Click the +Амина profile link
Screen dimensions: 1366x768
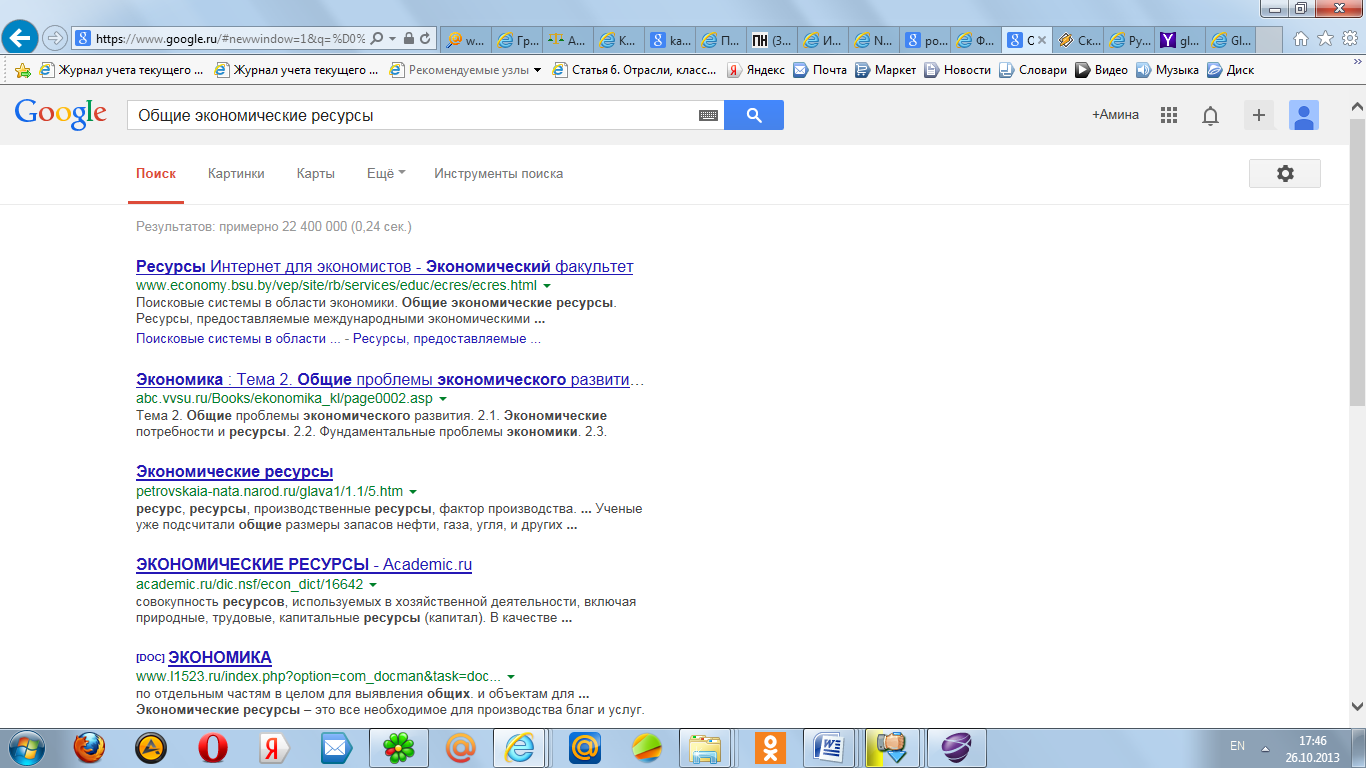click(1115, 115)
